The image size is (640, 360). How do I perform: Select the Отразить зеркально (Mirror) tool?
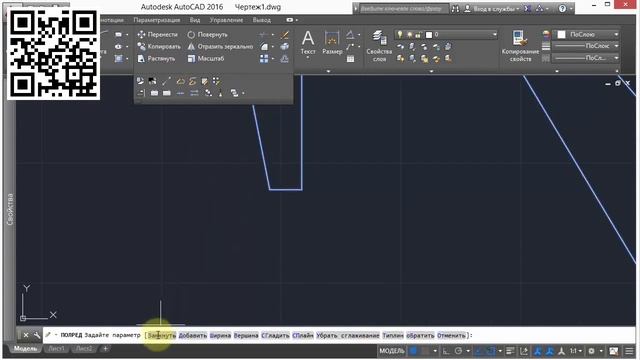(220, 47)
